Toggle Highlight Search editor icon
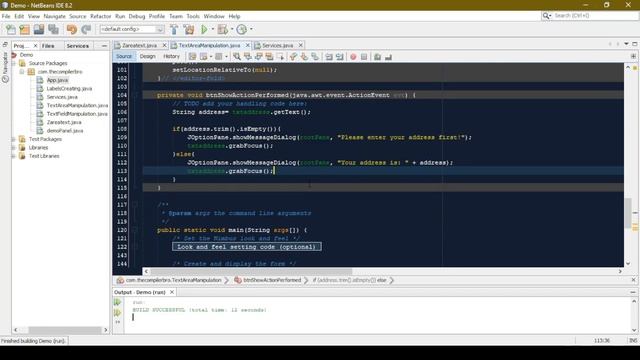This screenshot has height=360, width=640. coord(269,57)
